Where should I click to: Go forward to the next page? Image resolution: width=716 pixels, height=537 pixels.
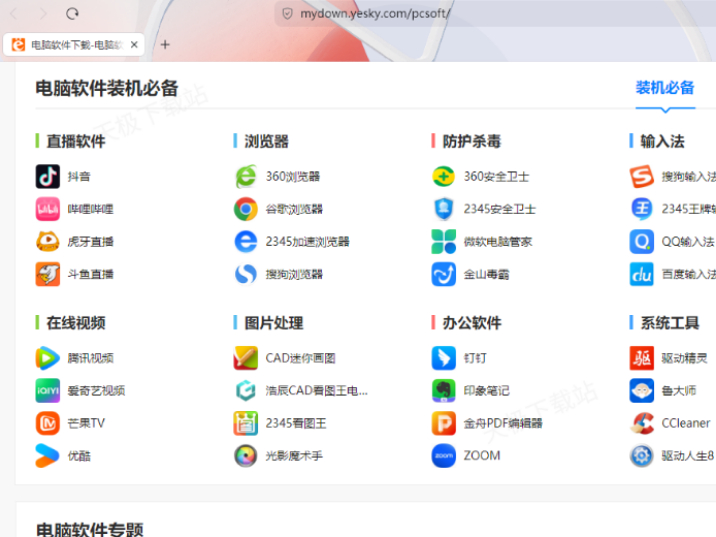point(43,14)
